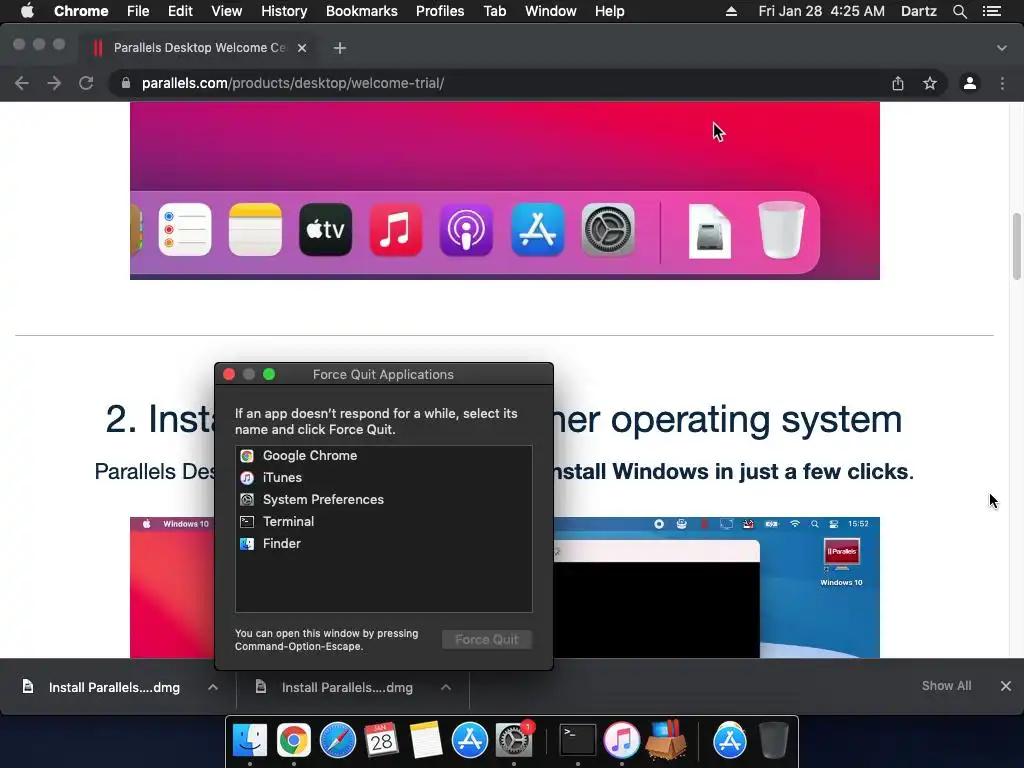Open Notes app in the Dock
Viewport: 1024px width, 768px height.
(426, 740)
